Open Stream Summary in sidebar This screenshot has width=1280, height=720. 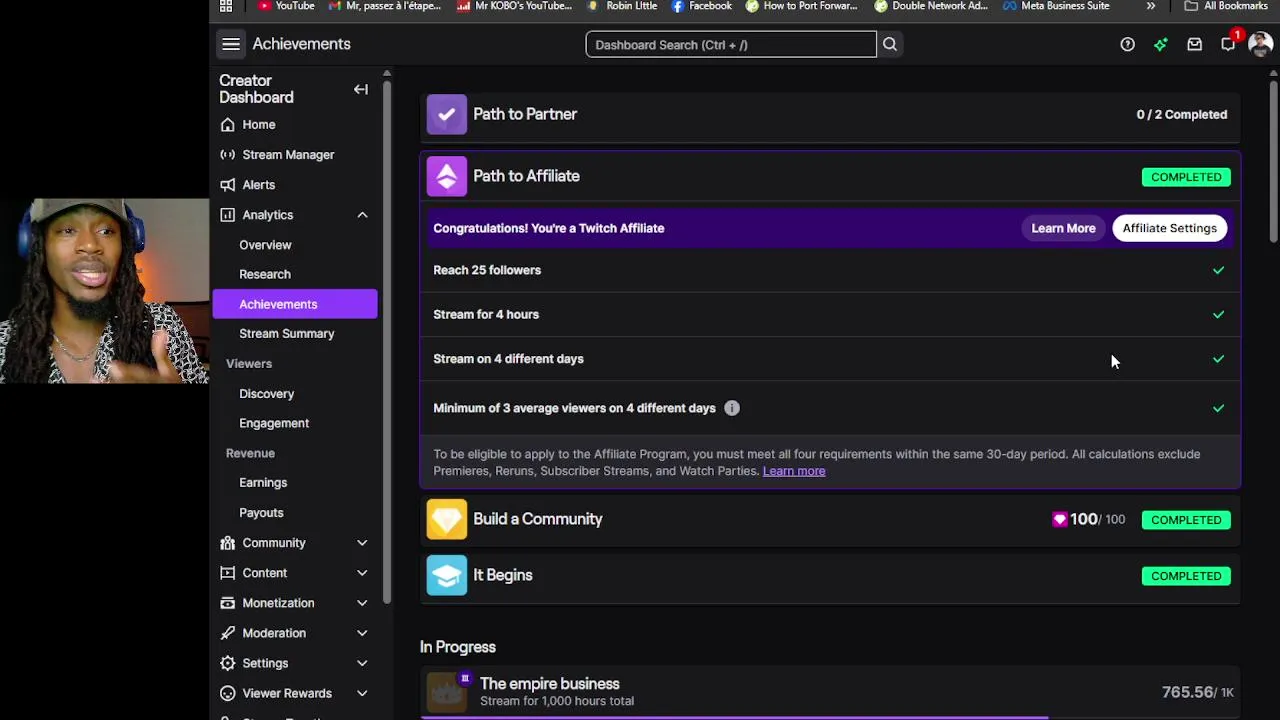[x=286, y=334]
